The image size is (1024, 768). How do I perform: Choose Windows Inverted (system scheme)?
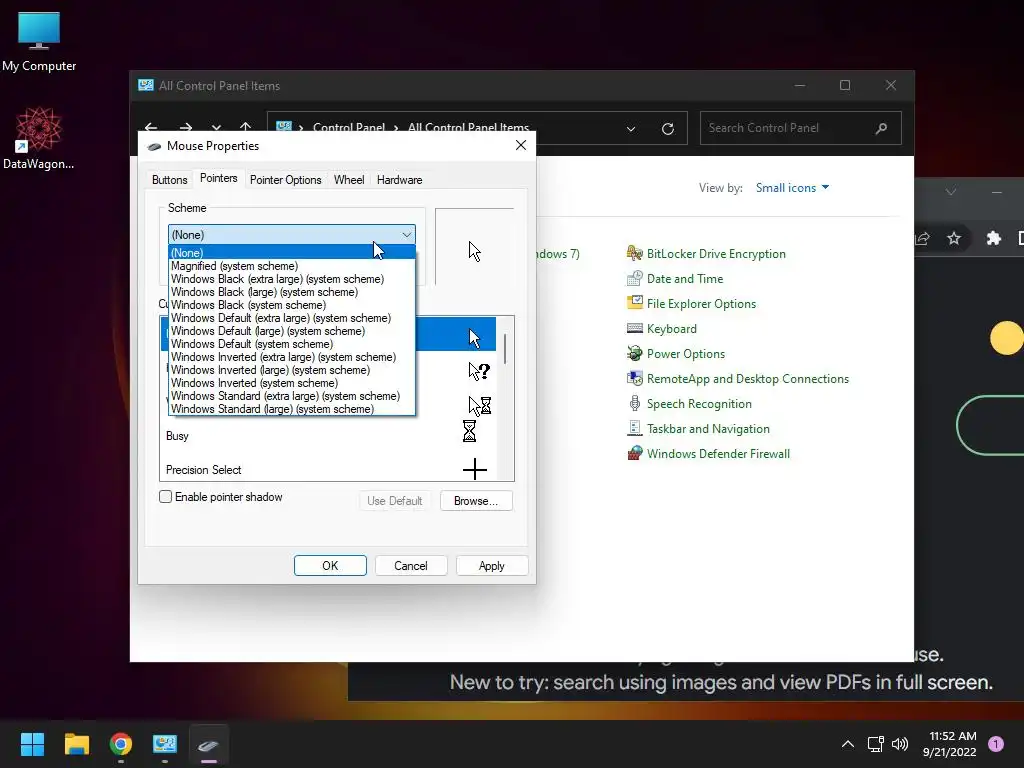(291, 383)
